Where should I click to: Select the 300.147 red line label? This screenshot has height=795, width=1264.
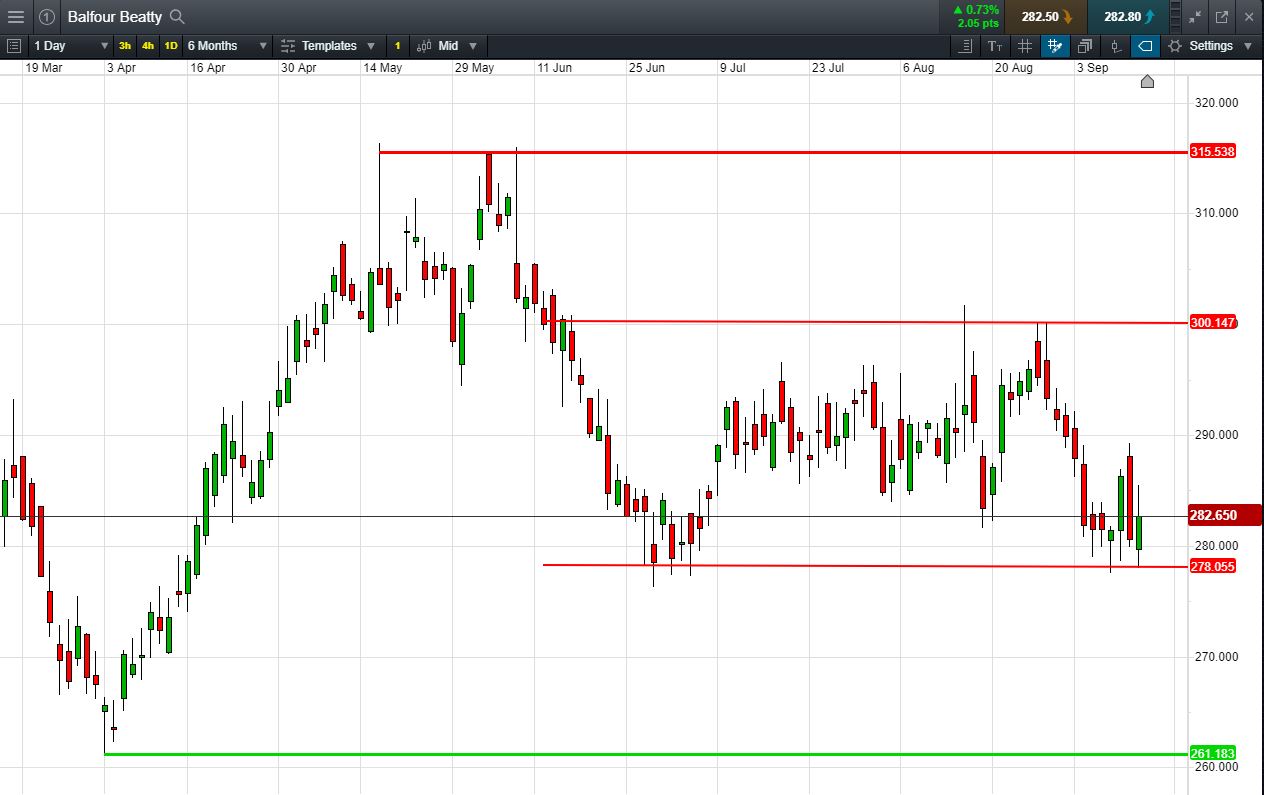(x=1213, y=322)
